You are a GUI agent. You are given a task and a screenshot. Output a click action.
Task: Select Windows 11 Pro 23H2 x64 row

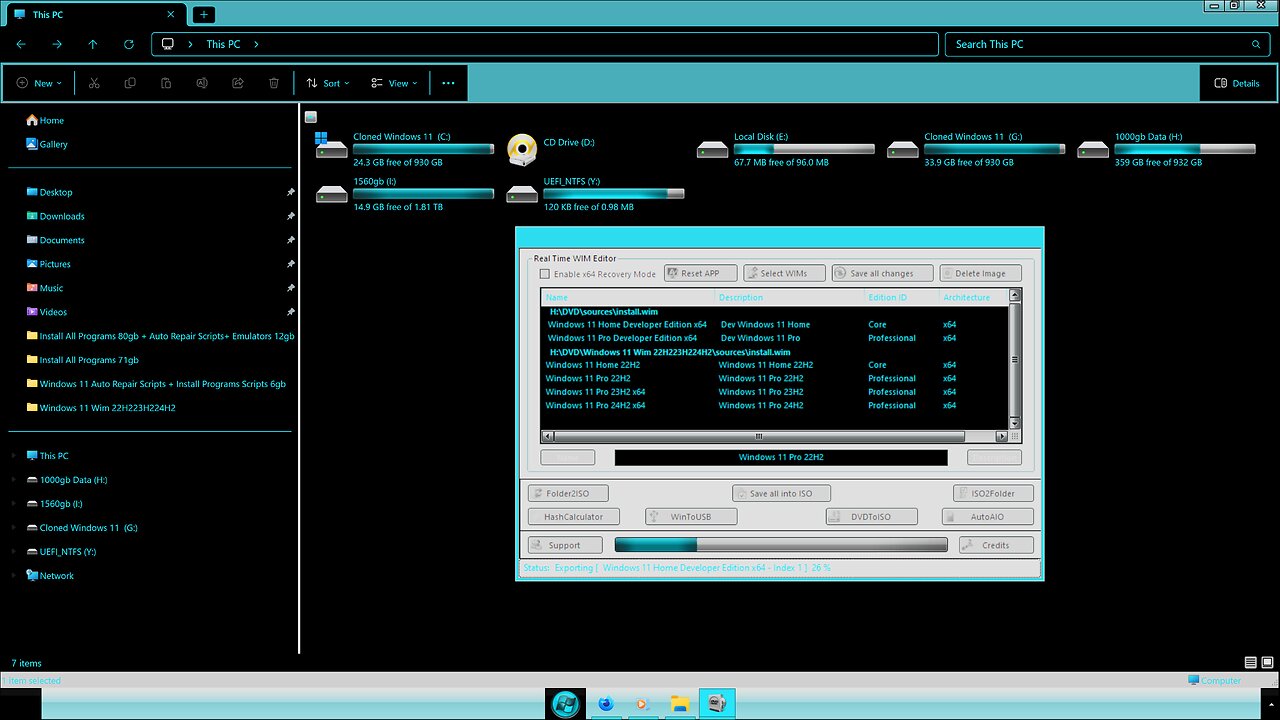click(x=595, y=392)
